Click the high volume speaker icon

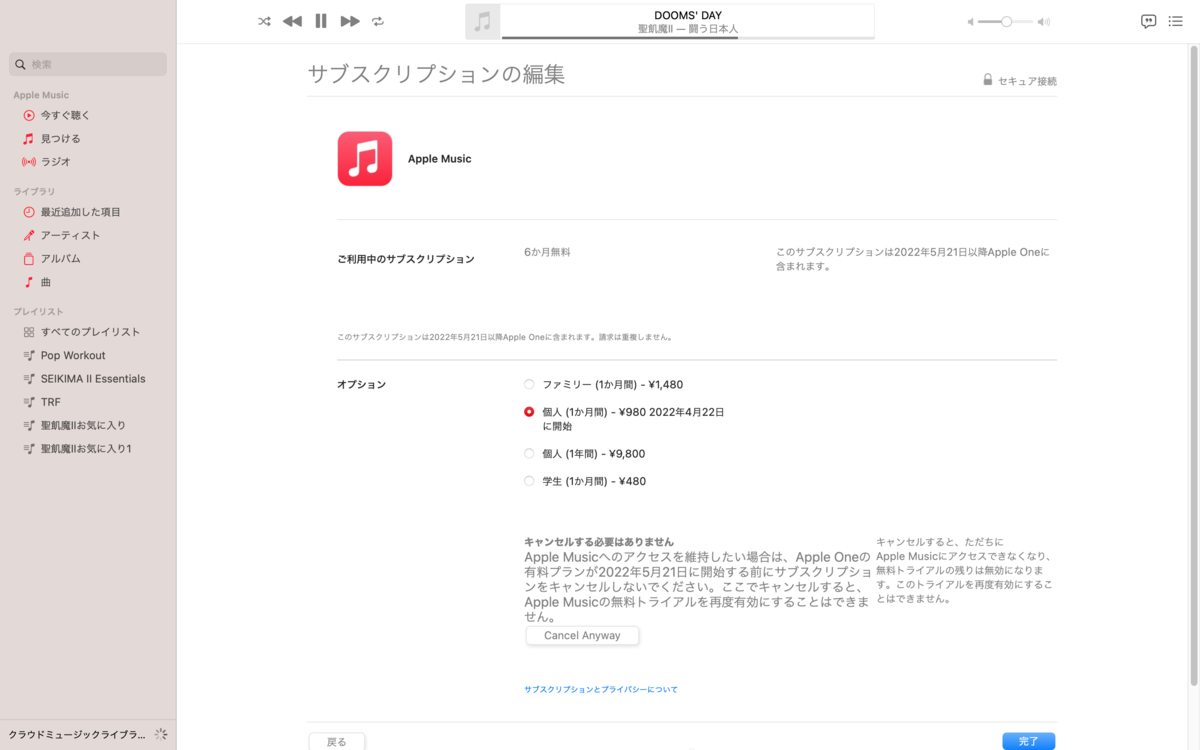(1044, 21)
